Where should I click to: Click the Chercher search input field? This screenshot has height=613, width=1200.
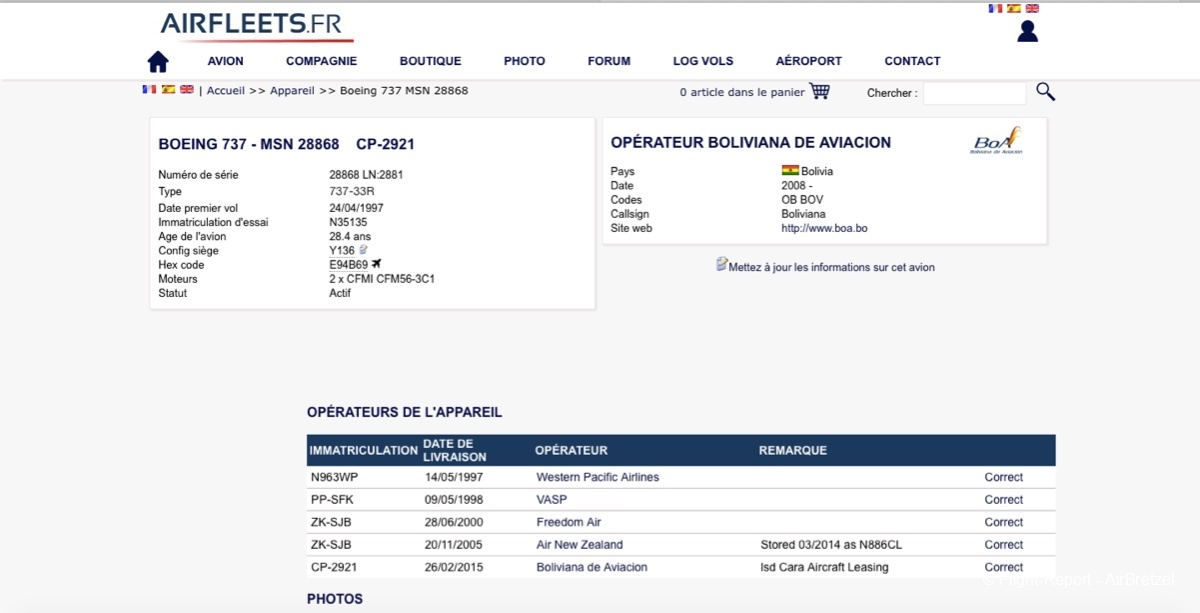coord(974,93)
